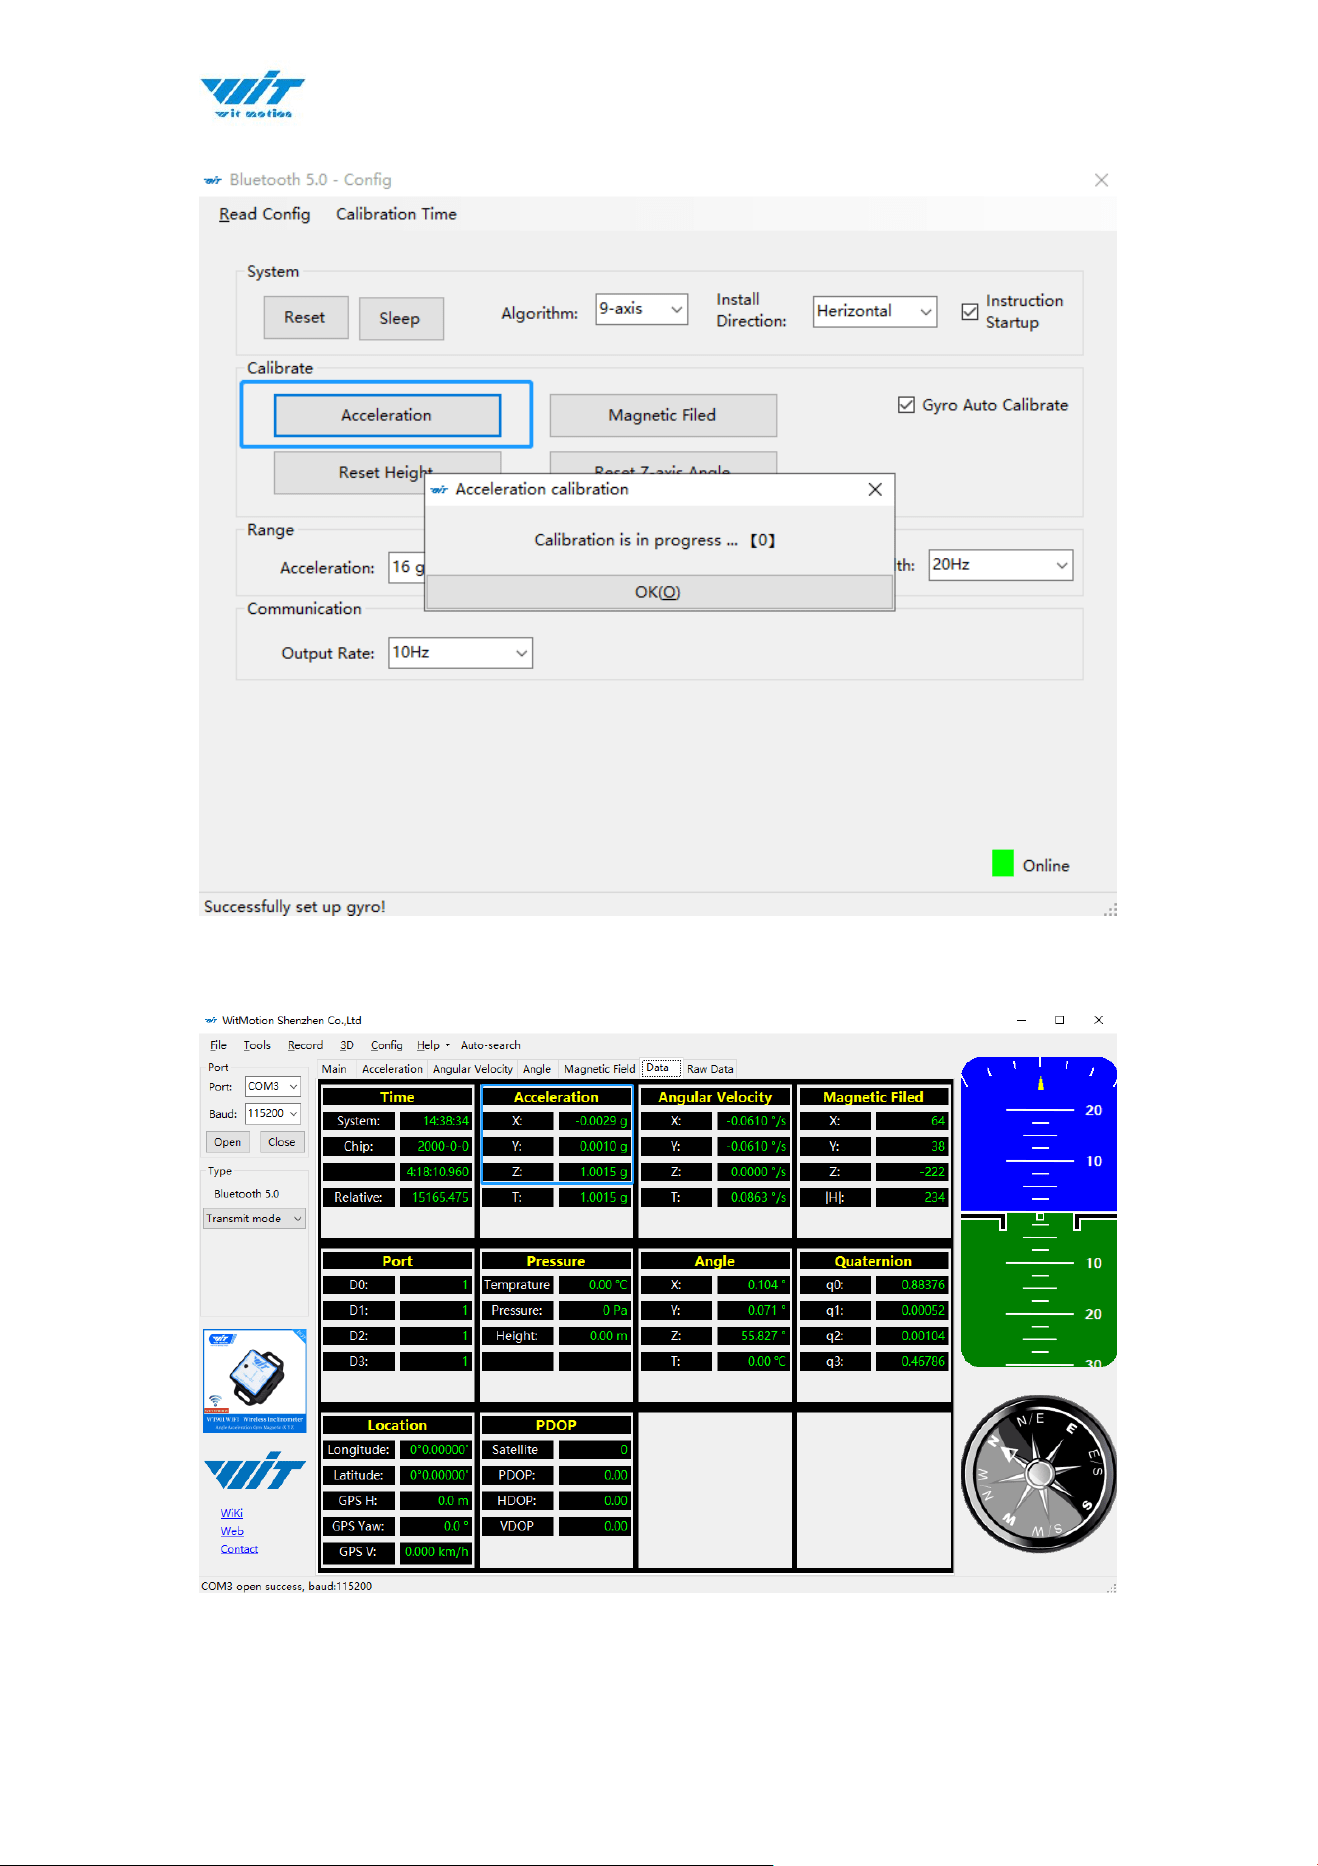Click the sensor product thumbnail image
The height and width of the screenshot is (1866, 1318).
click(x=254, y=1381)
